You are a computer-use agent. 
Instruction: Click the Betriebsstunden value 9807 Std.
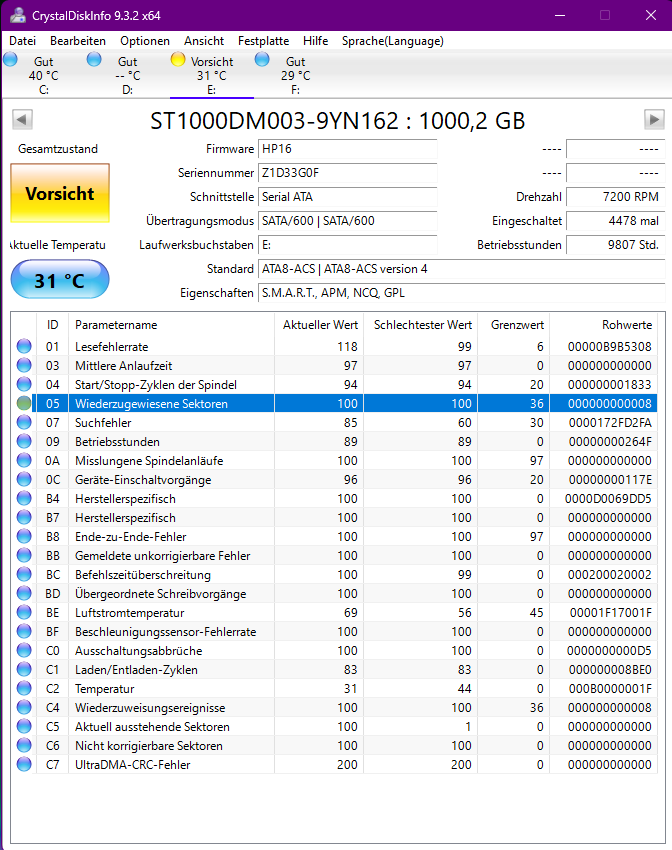[x=615, y=244]
